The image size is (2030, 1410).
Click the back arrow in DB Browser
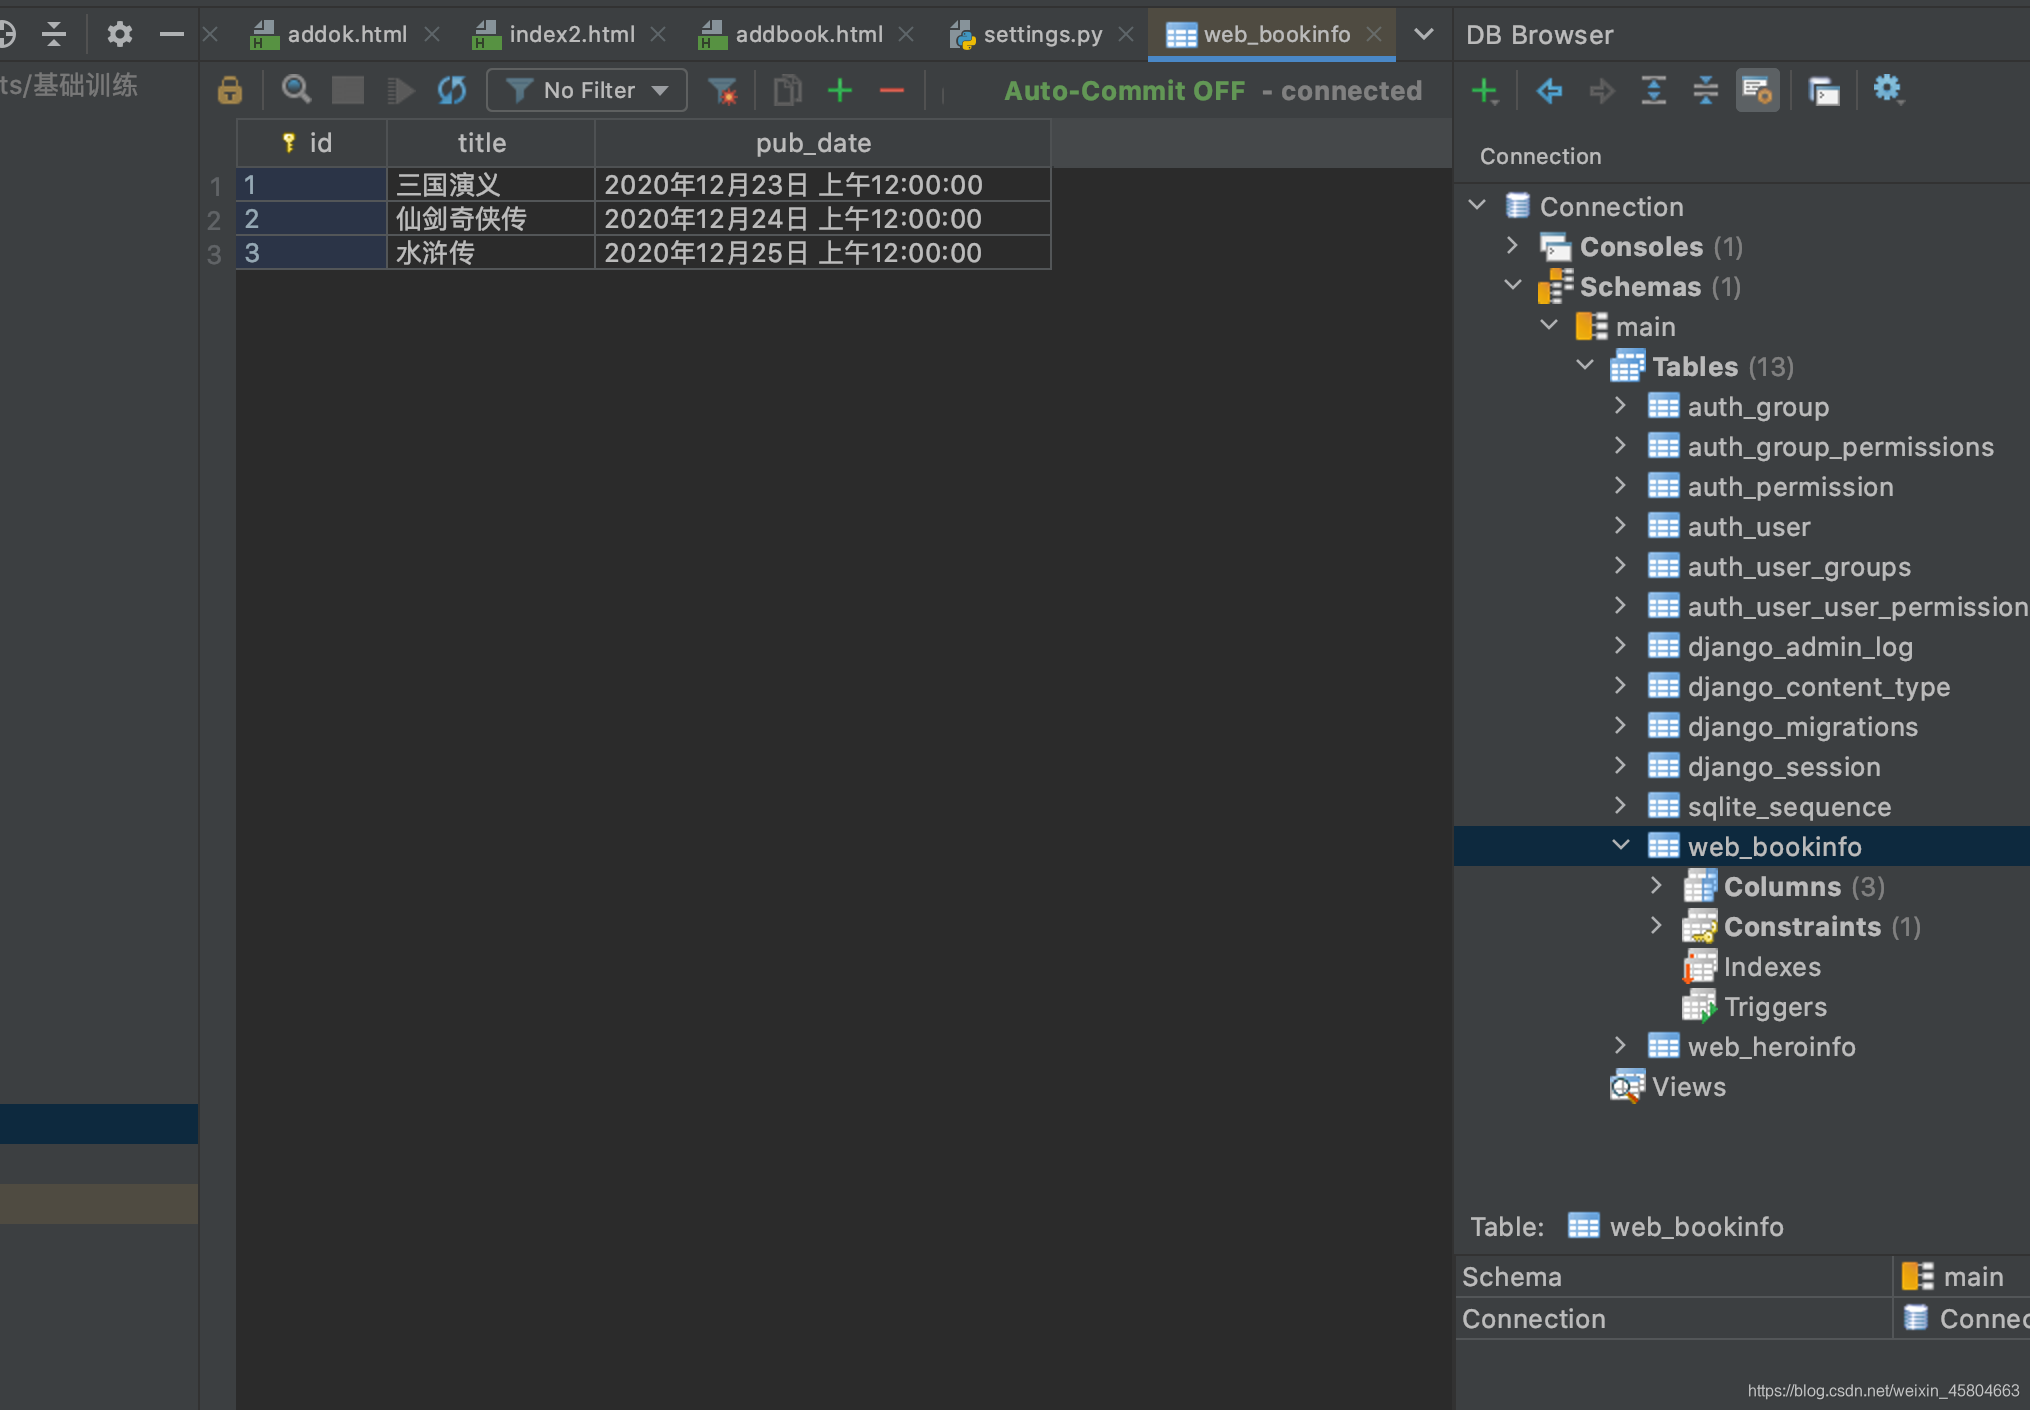(x=1549, y=91)
